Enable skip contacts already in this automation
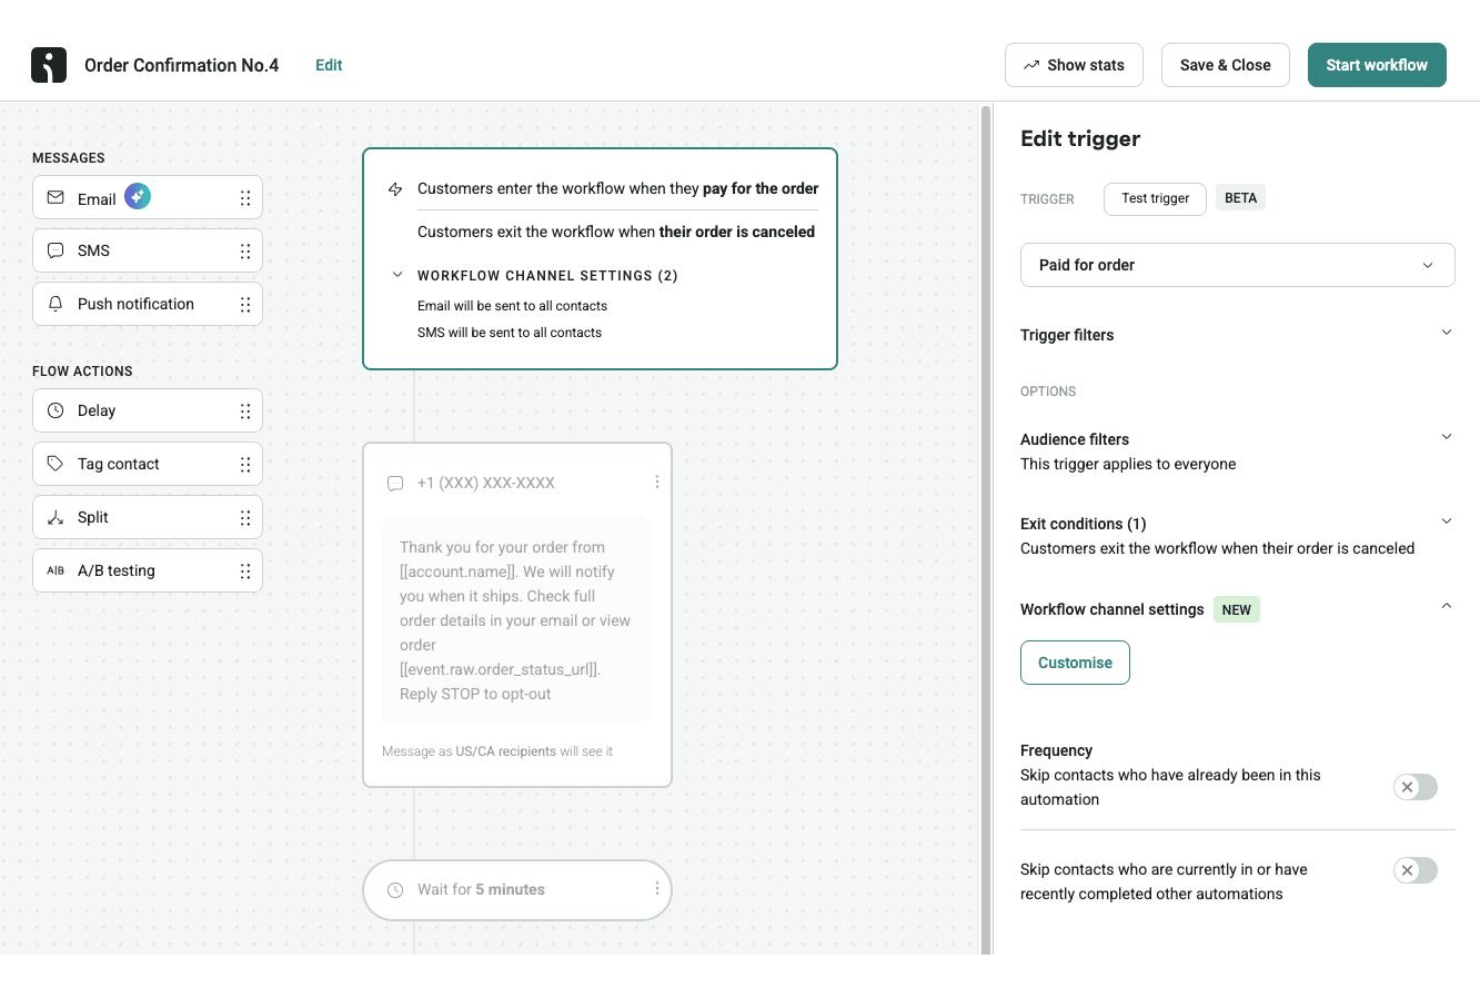 tap(1415, 787)
